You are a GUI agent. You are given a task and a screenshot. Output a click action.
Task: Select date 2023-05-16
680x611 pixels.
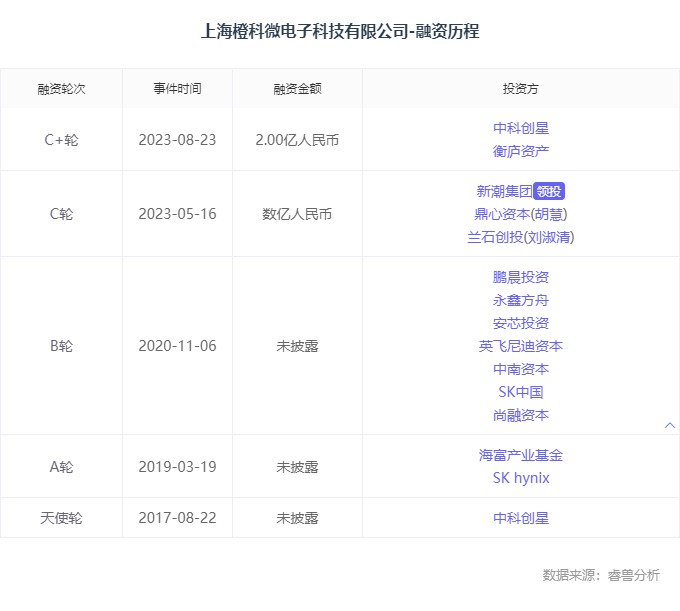click(x=177, y=214)
